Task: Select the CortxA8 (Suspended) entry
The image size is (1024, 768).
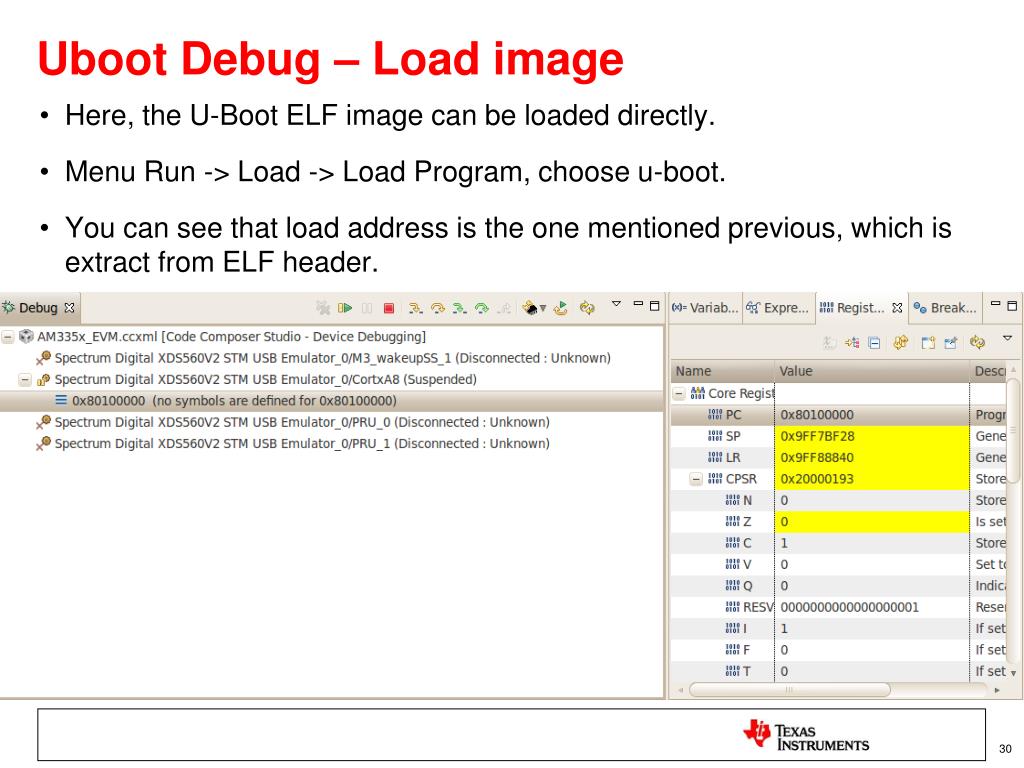Action: coord(265,379)
